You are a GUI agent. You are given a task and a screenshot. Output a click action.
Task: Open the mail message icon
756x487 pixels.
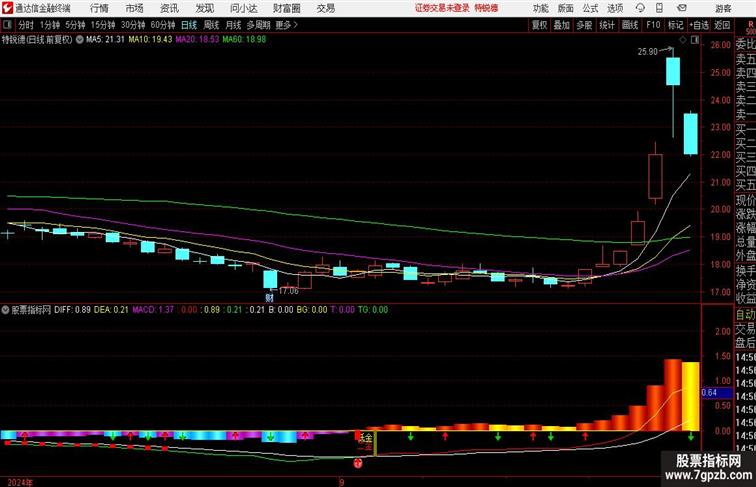pyautogui.click(x=682, y=8)
